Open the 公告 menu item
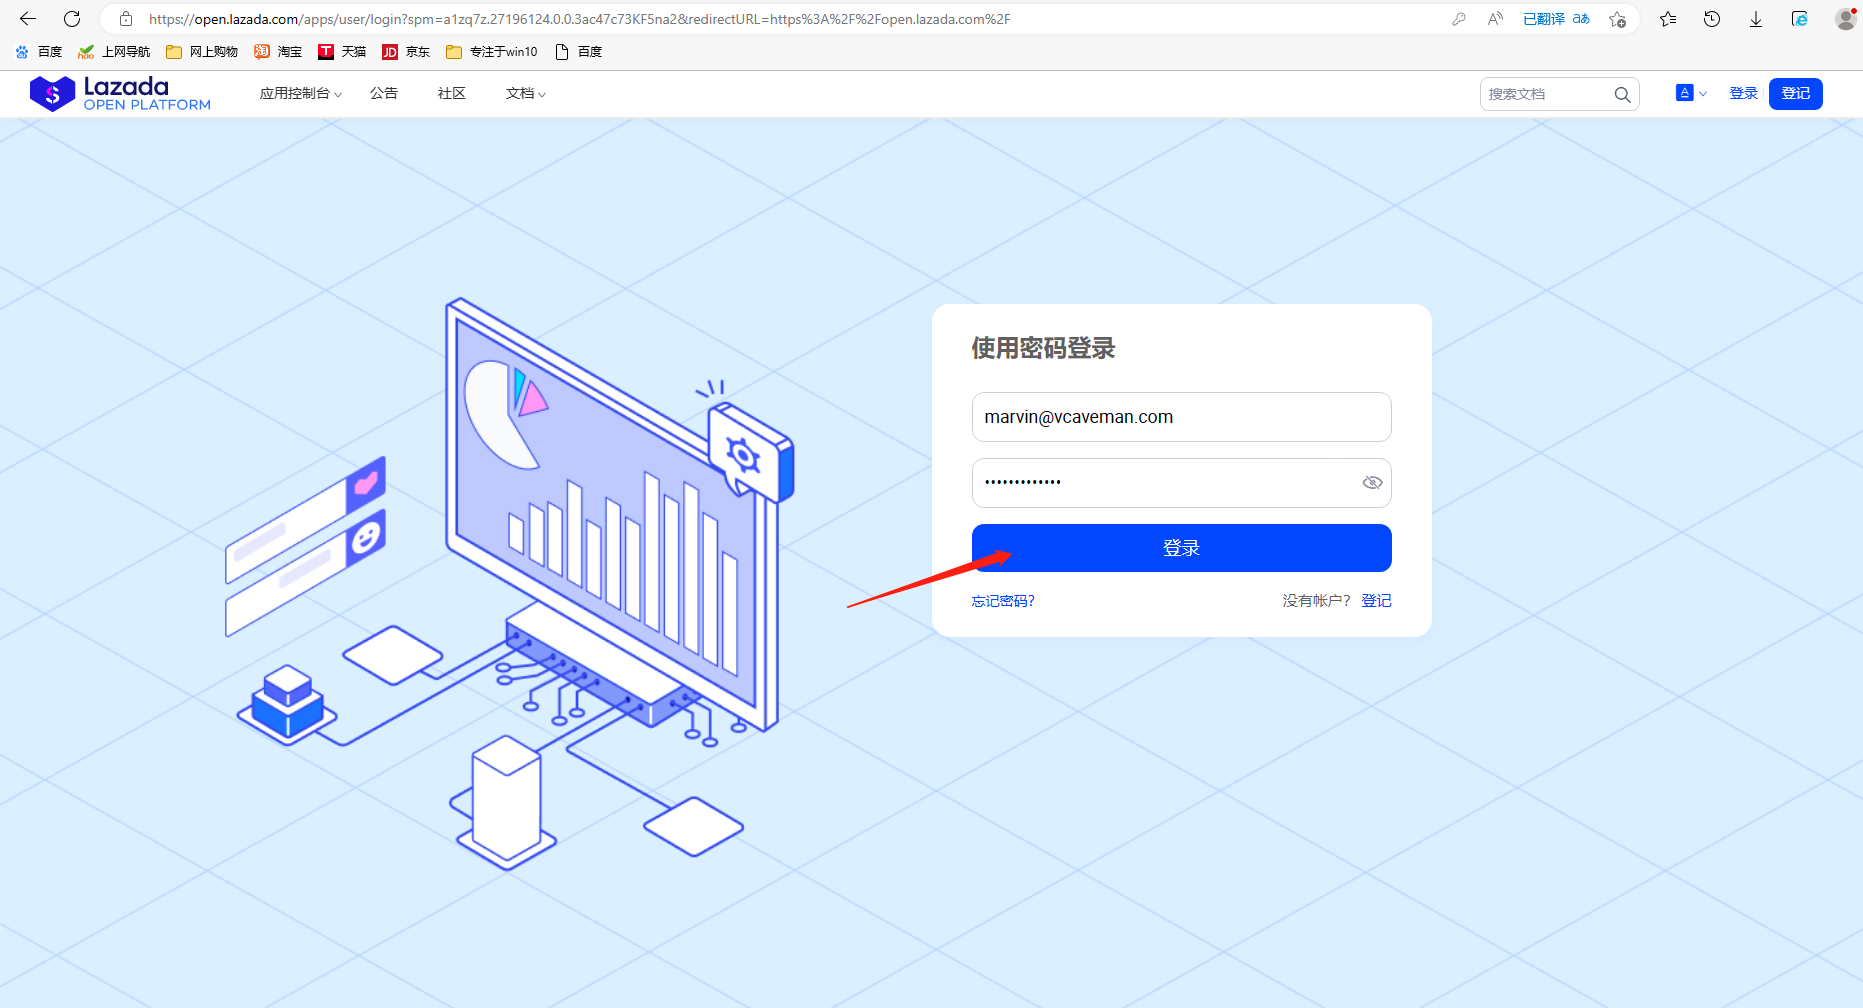1863x1008 pixels. coord(384,94)
